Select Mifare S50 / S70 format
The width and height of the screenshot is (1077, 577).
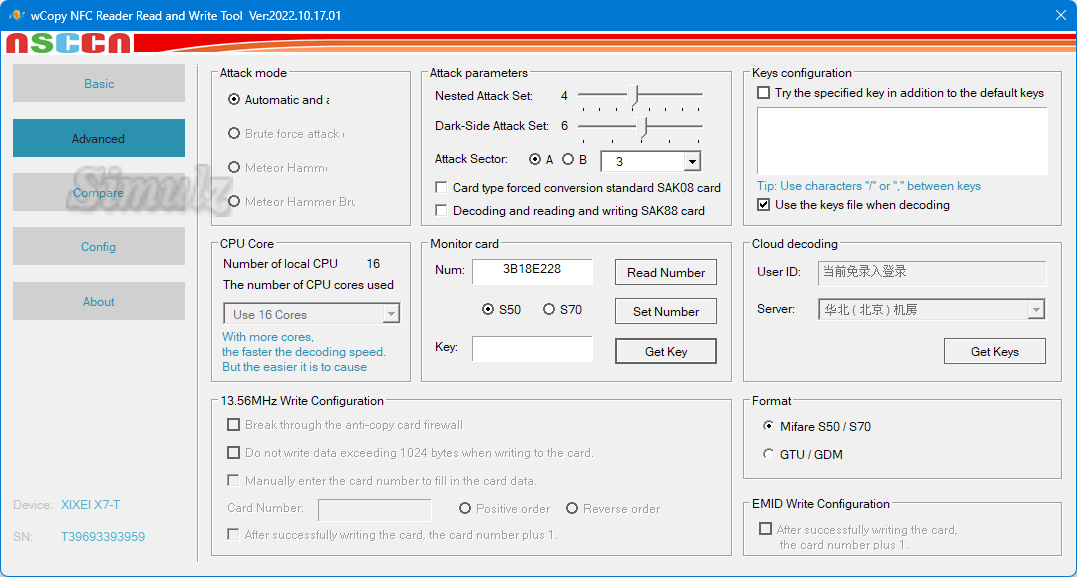click(x=769, y=426)
